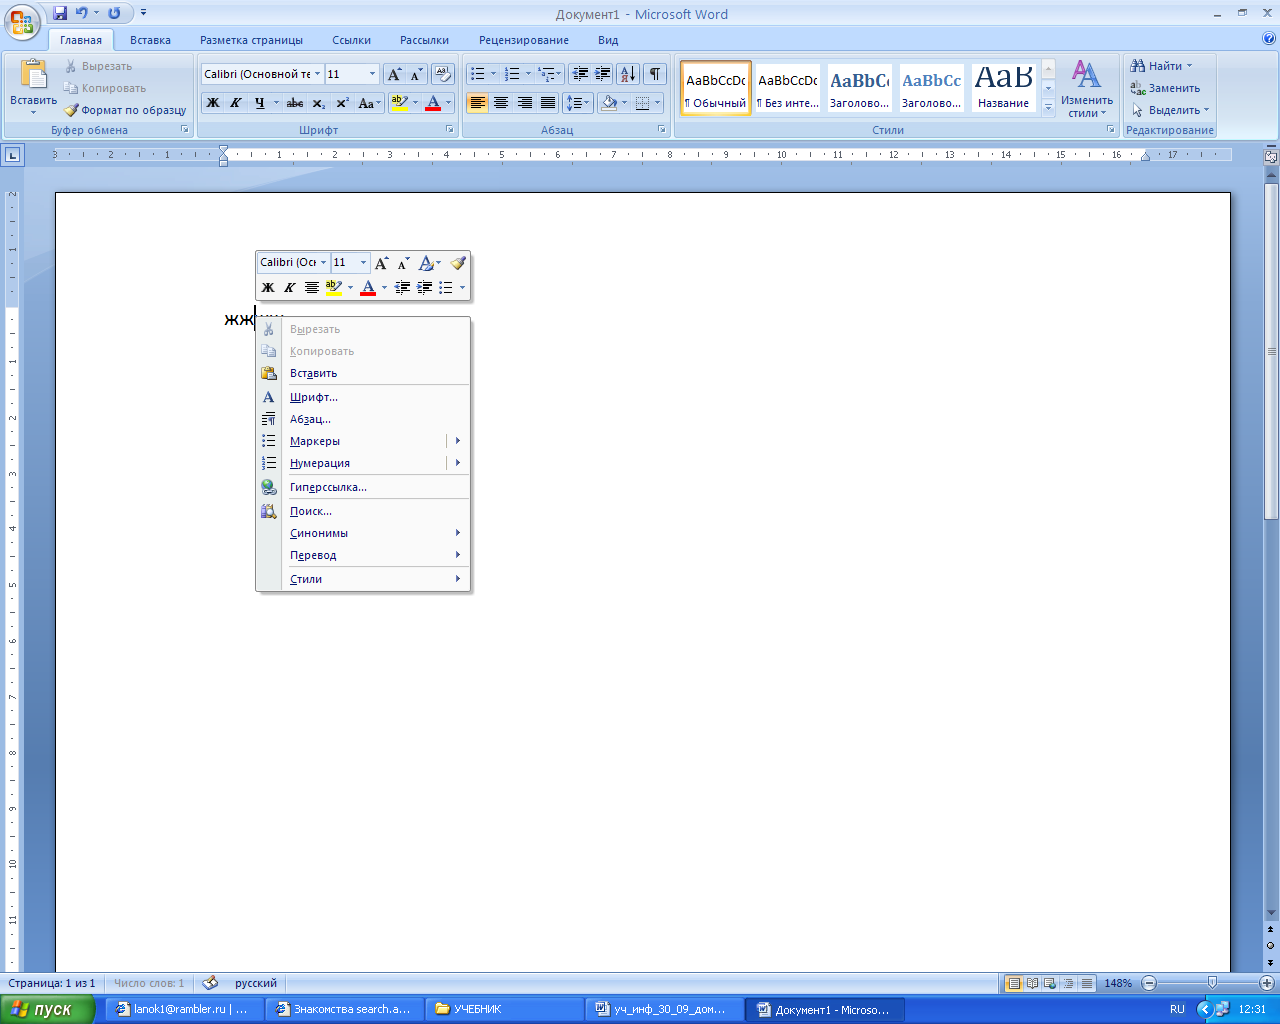Increase indent in the mini toolbar
The width and height of the screenshot is (1280, 1024).
coord(424,288)
